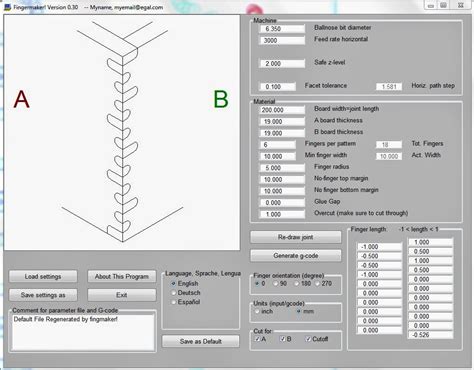Image resolution: width=474 pixels, height=370 pixels.
Task: Edit the No-finger top margin field
Action: point(282,179)
